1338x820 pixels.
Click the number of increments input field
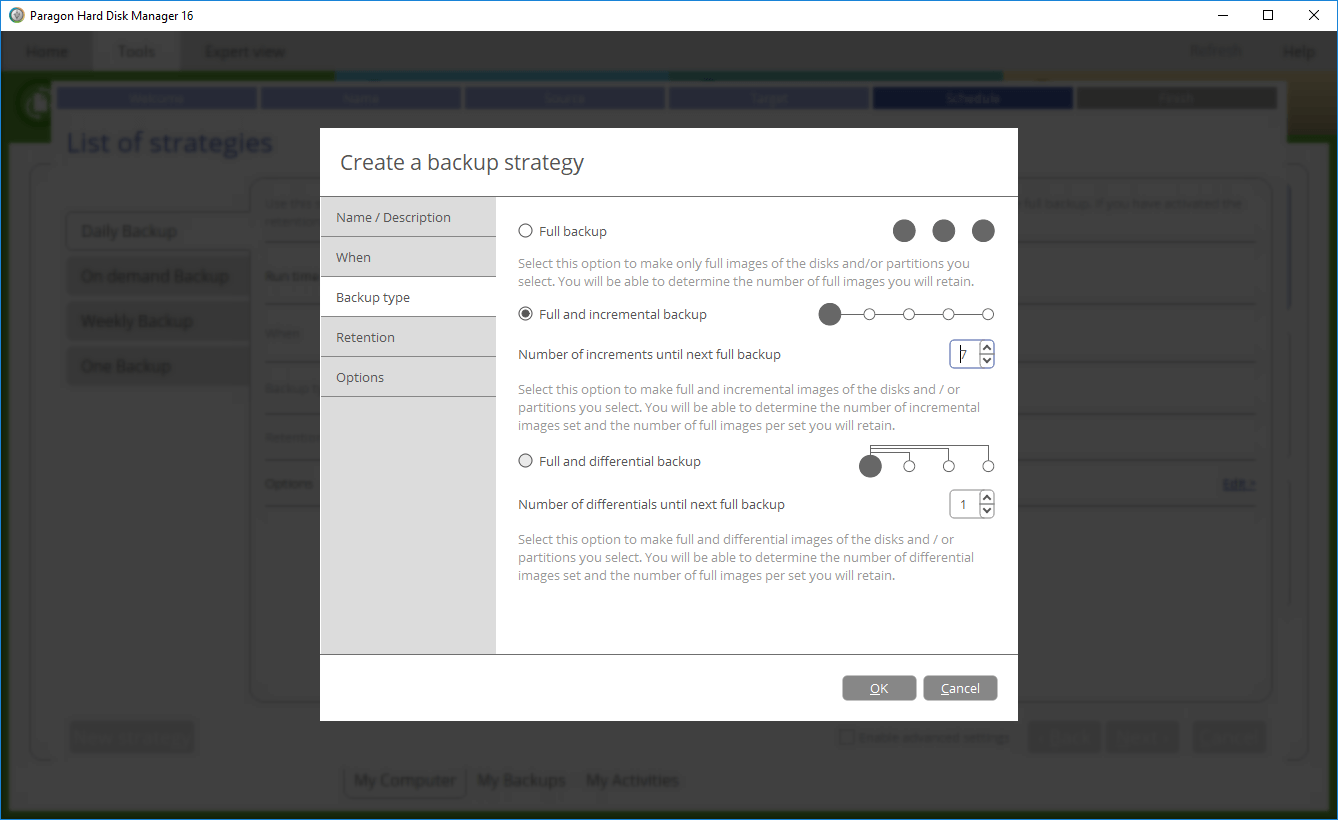point(965,354)
